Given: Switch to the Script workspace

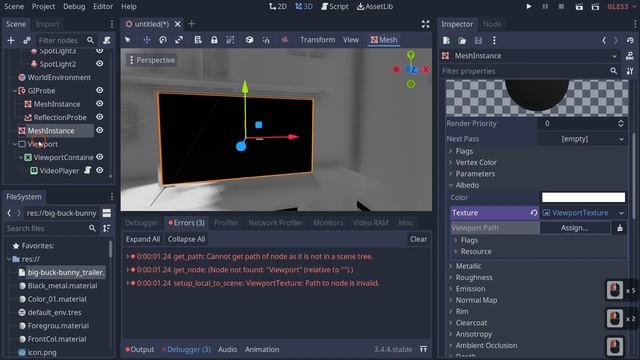Looking at the screenshot, I should click(335, 7).
